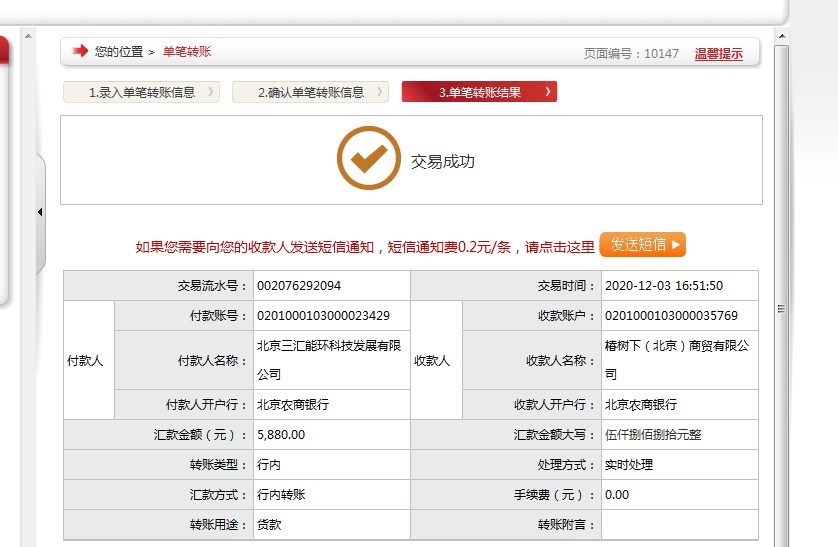Open the 温馨提示 link
Viewport: 838px width, 547px height.
tap(718, 54)
